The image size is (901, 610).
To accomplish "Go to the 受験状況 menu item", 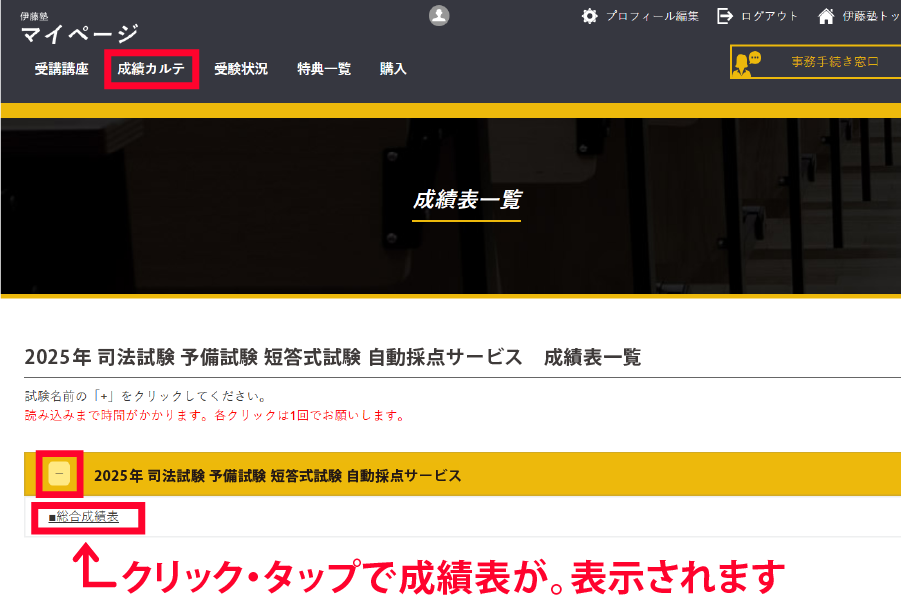I will pos(241,69).
